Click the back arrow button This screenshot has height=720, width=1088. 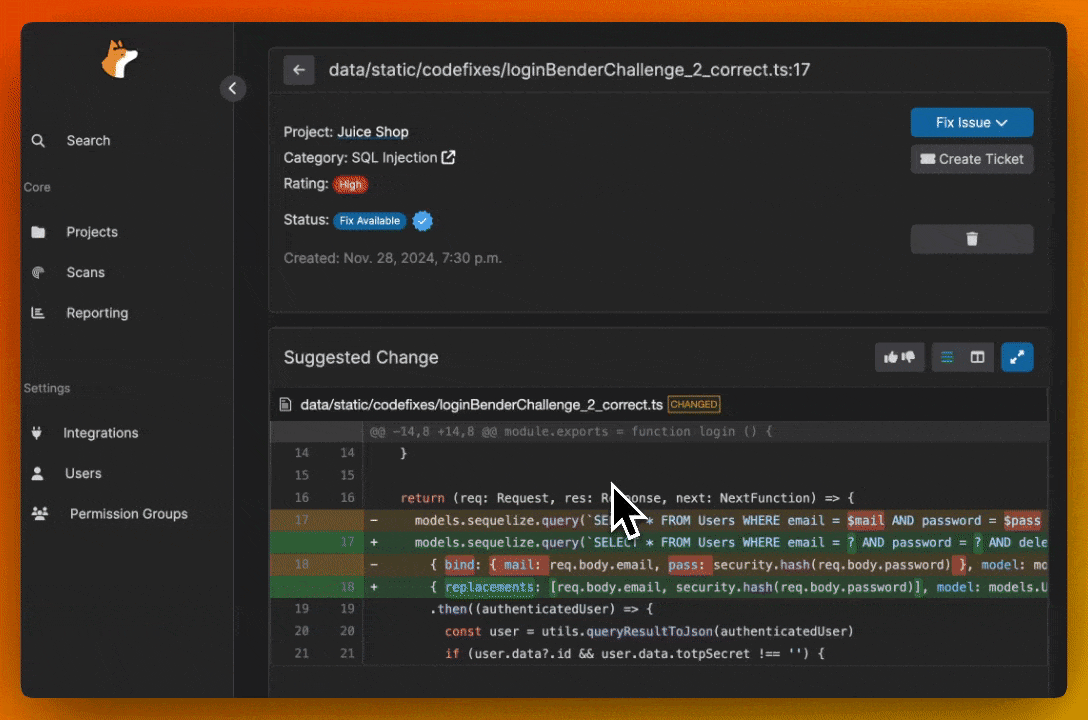point(299,70)
